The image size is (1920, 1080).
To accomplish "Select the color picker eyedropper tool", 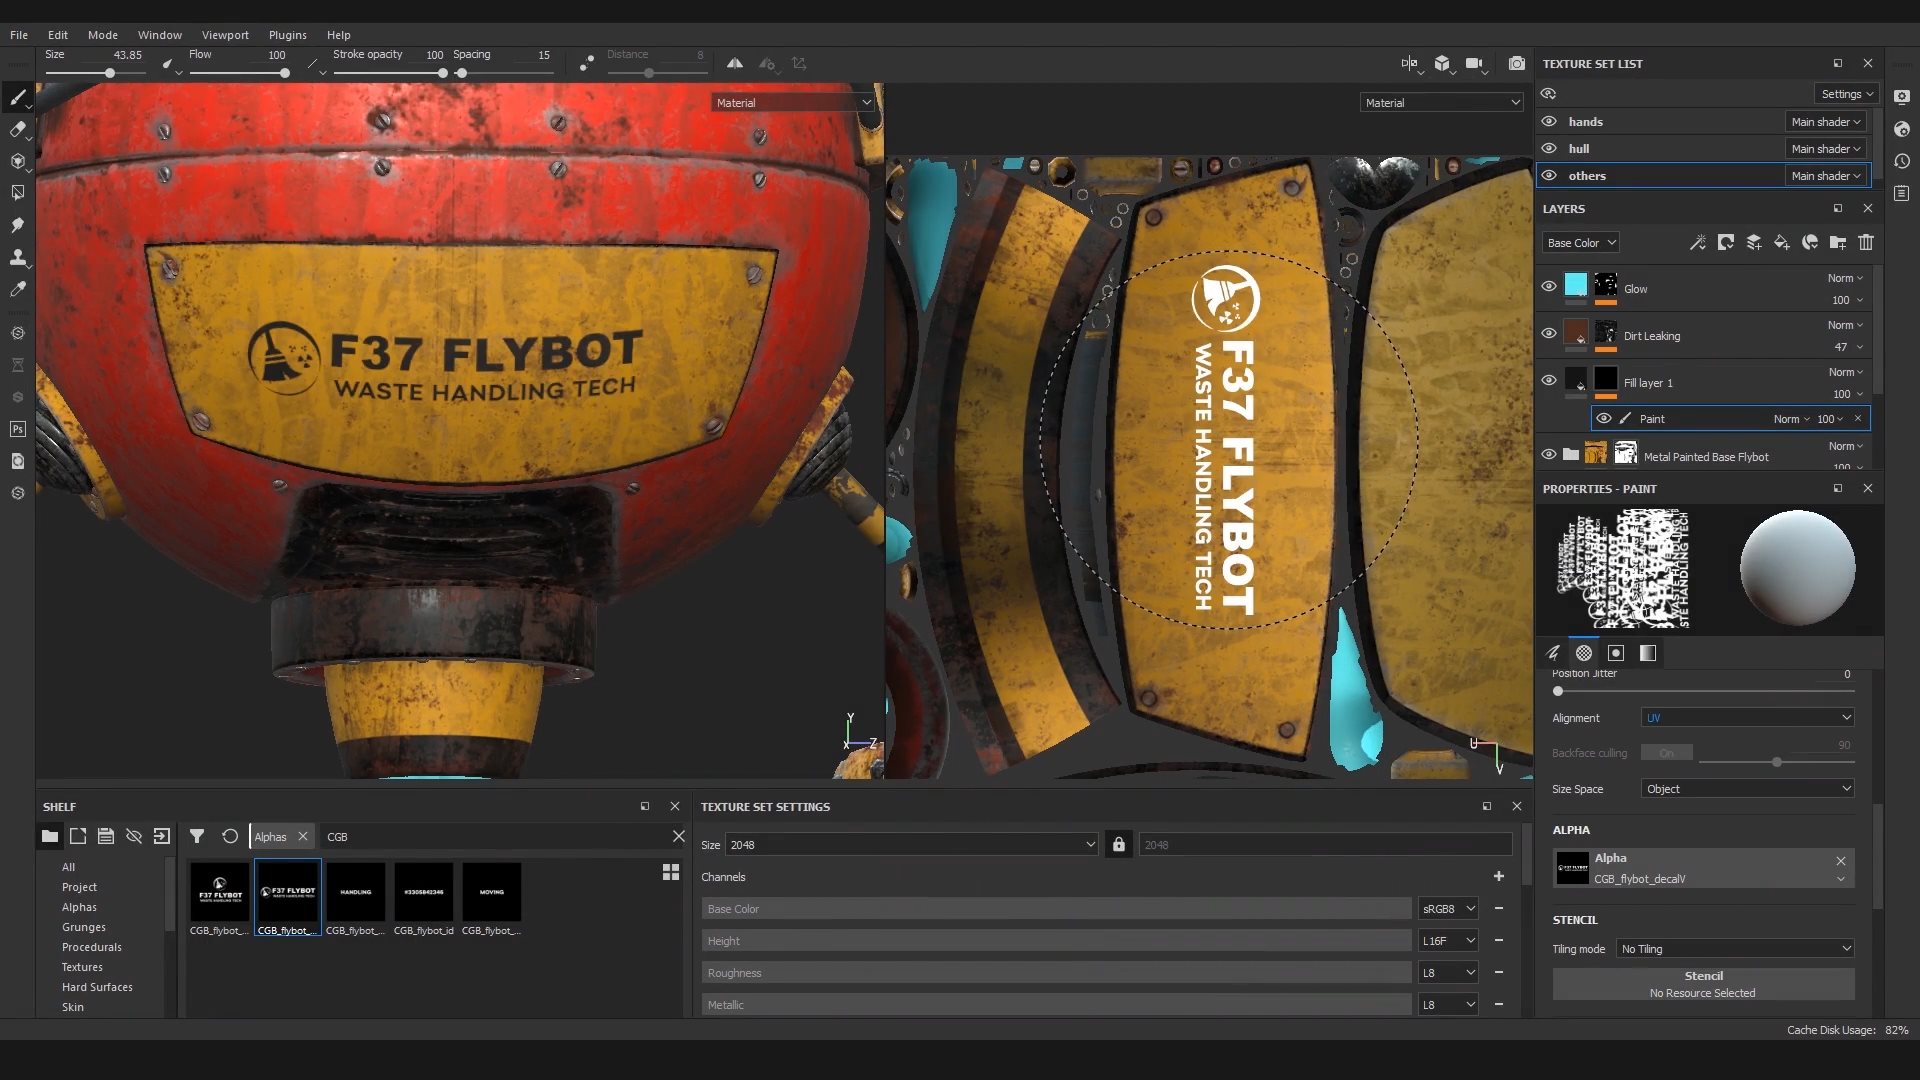I will (17, 289).
